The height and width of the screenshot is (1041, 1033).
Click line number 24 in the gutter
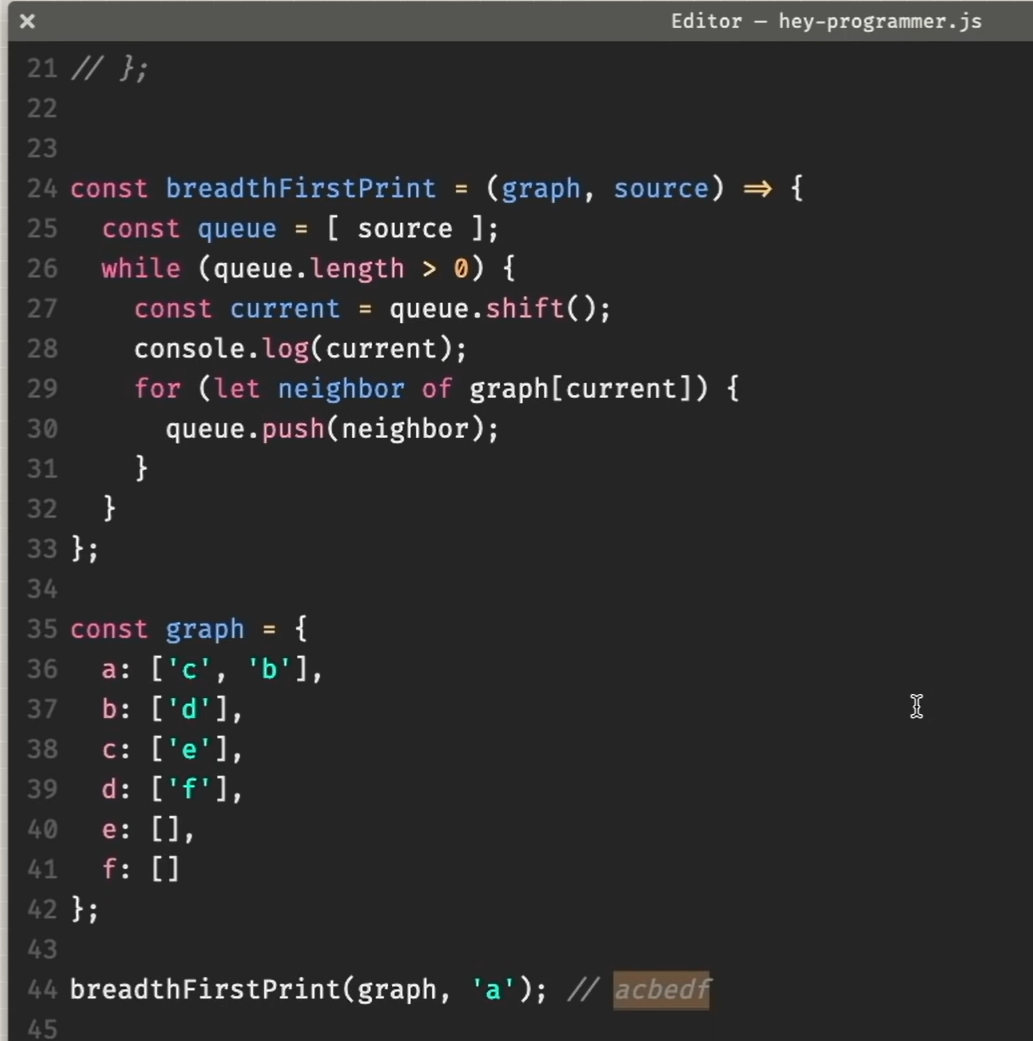pyautogui.click(x=42, y=189)
